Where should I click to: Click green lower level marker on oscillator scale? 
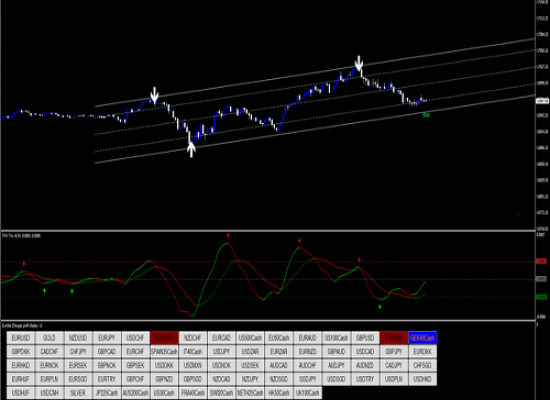coord(542,297)
